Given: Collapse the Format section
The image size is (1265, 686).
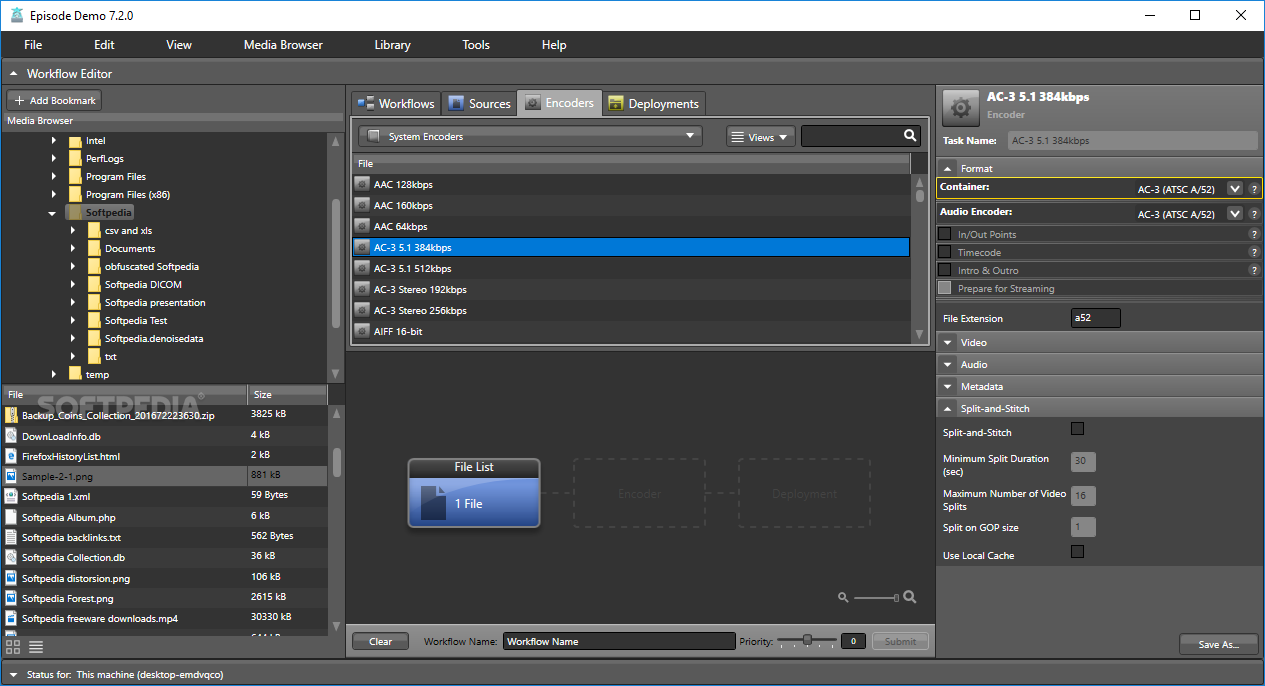Looking at the screenshot, I should (x=947, y=169).
